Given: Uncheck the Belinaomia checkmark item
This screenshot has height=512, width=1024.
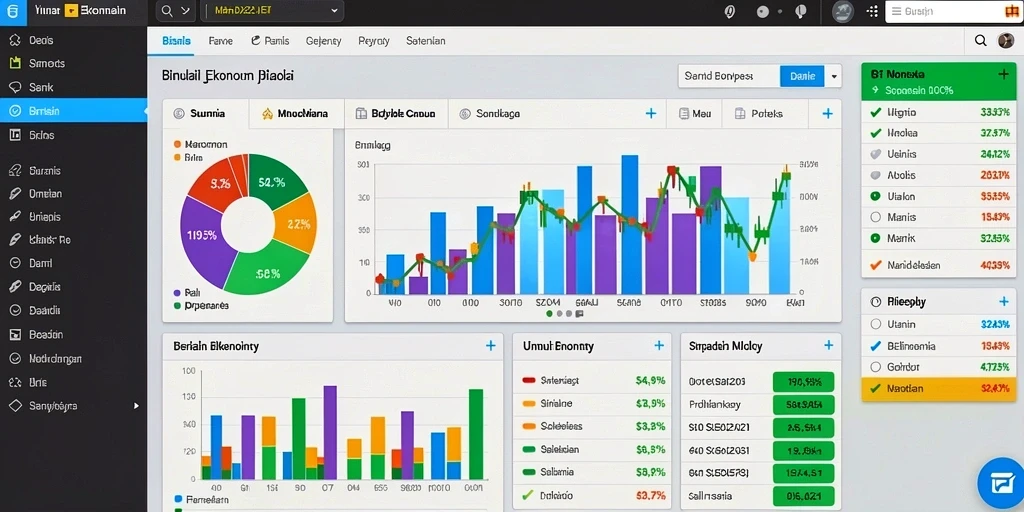Looking at the screenshot, I should 875,346.
